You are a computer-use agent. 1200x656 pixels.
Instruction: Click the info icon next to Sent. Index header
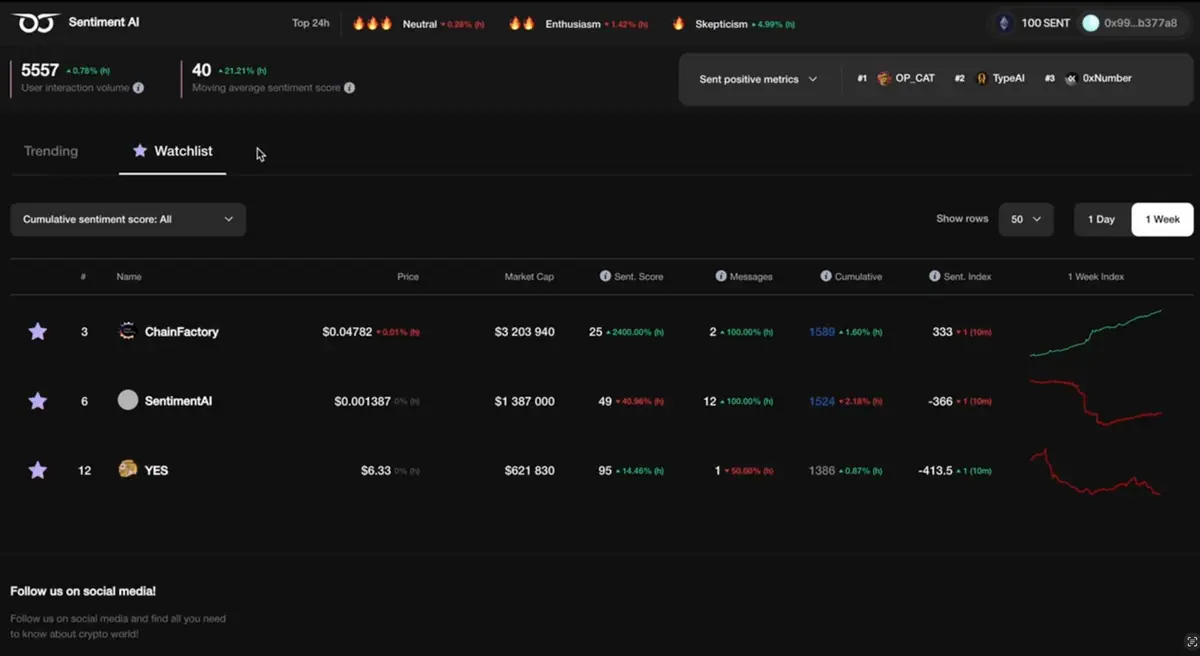click(x=934, y=276)
